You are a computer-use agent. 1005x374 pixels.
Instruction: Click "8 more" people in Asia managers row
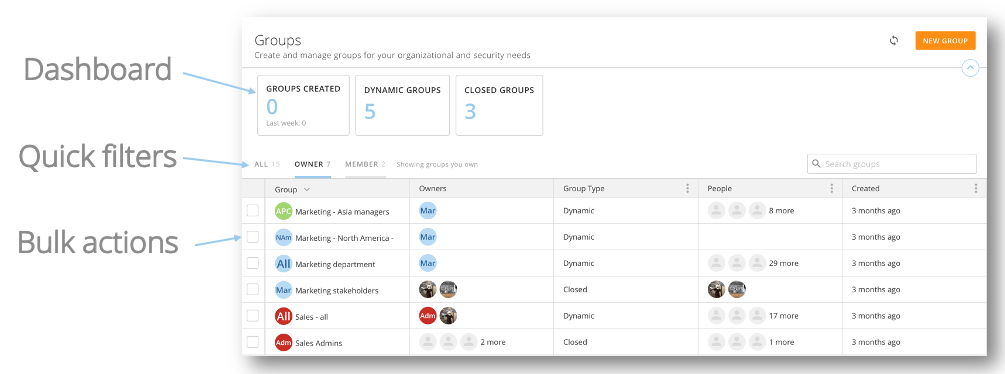click(x=781, y=210)
